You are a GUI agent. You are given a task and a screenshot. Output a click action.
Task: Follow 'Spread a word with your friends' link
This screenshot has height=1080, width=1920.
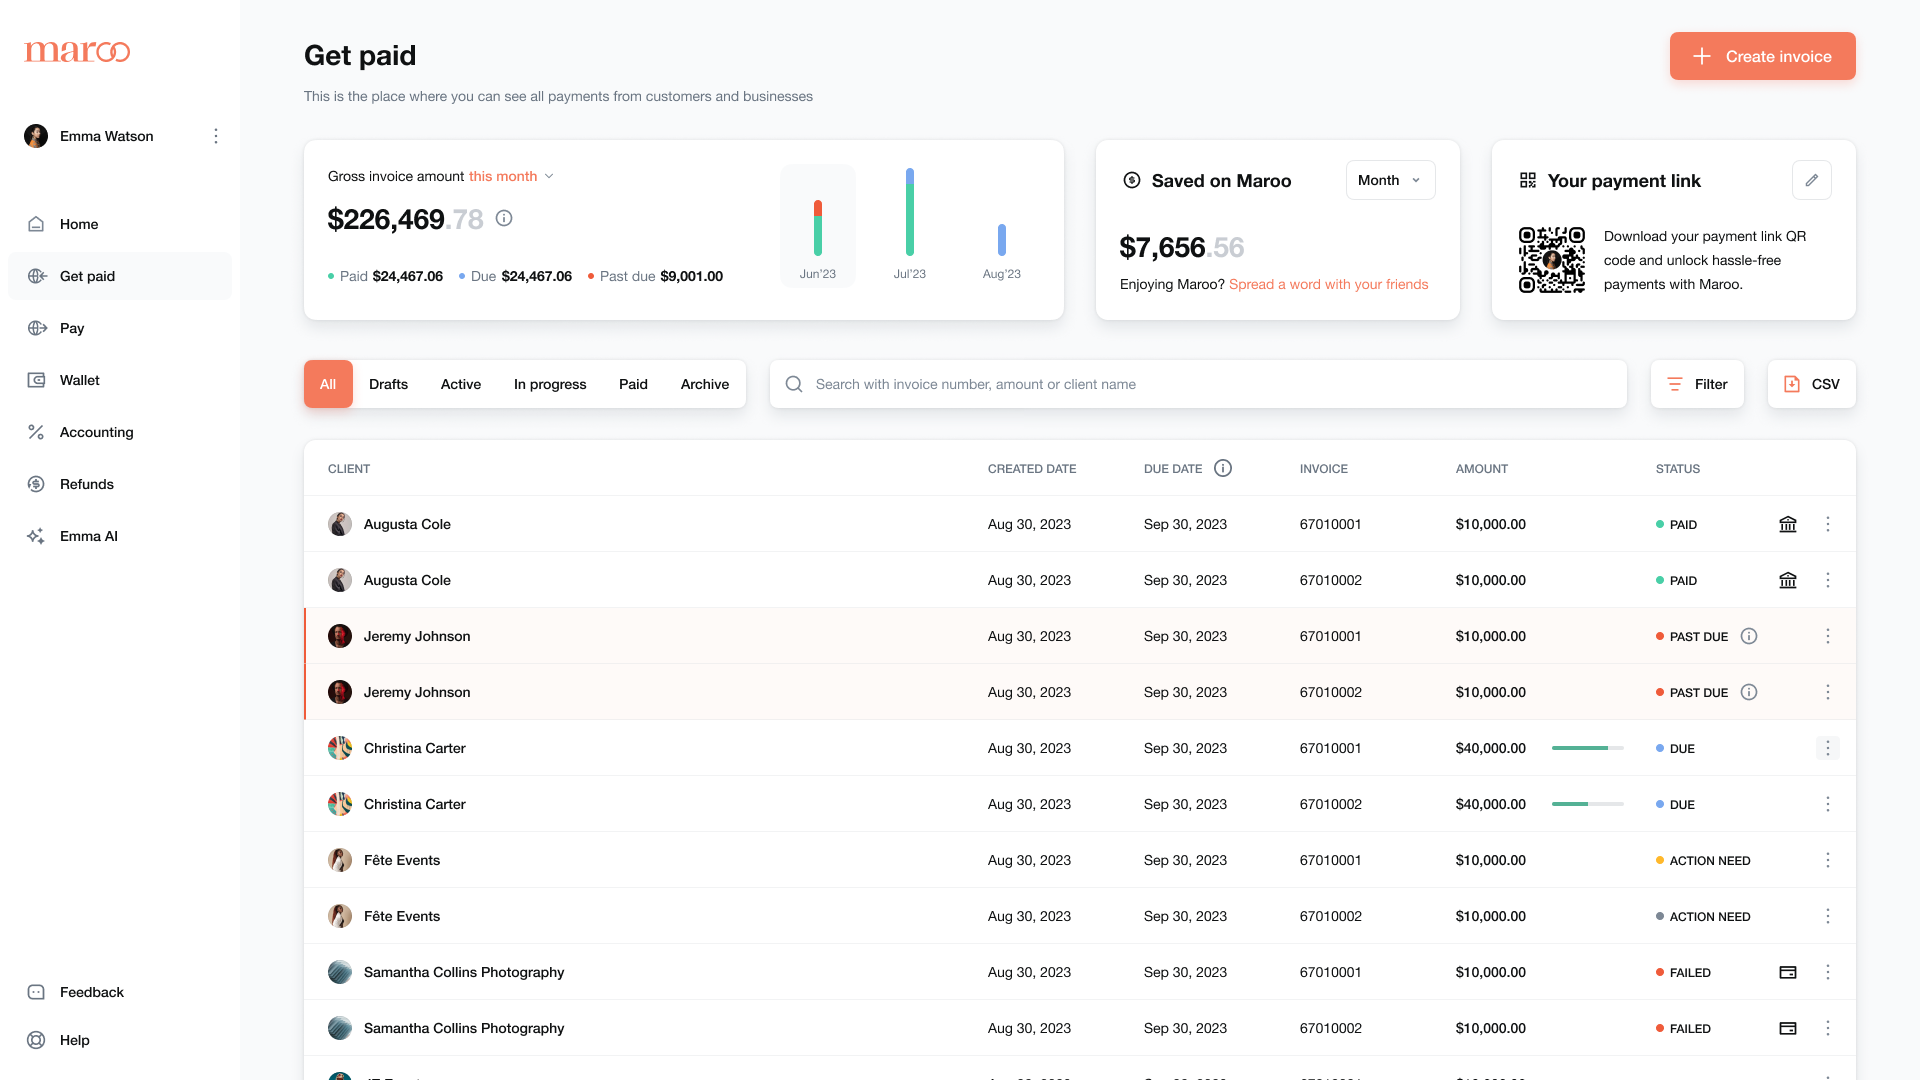point(1328,284)
